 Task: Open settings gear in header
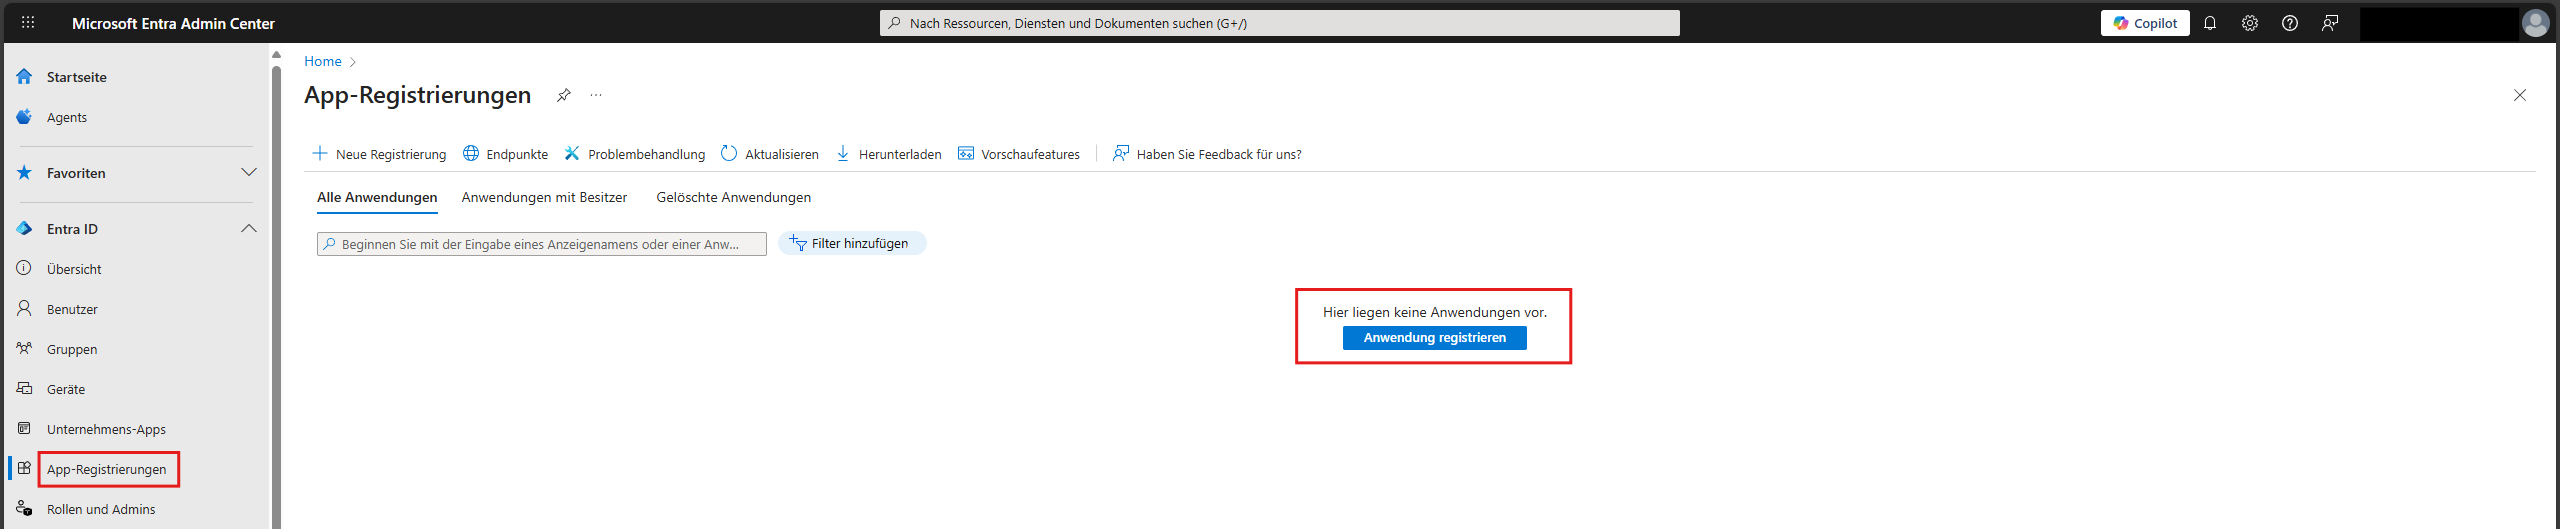tap(2250, 23)
